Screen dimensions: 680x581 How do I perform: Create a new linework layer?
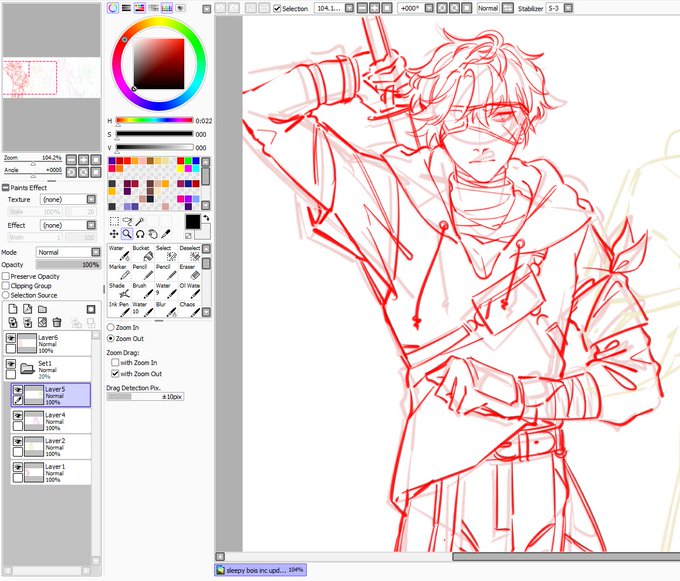28,309
